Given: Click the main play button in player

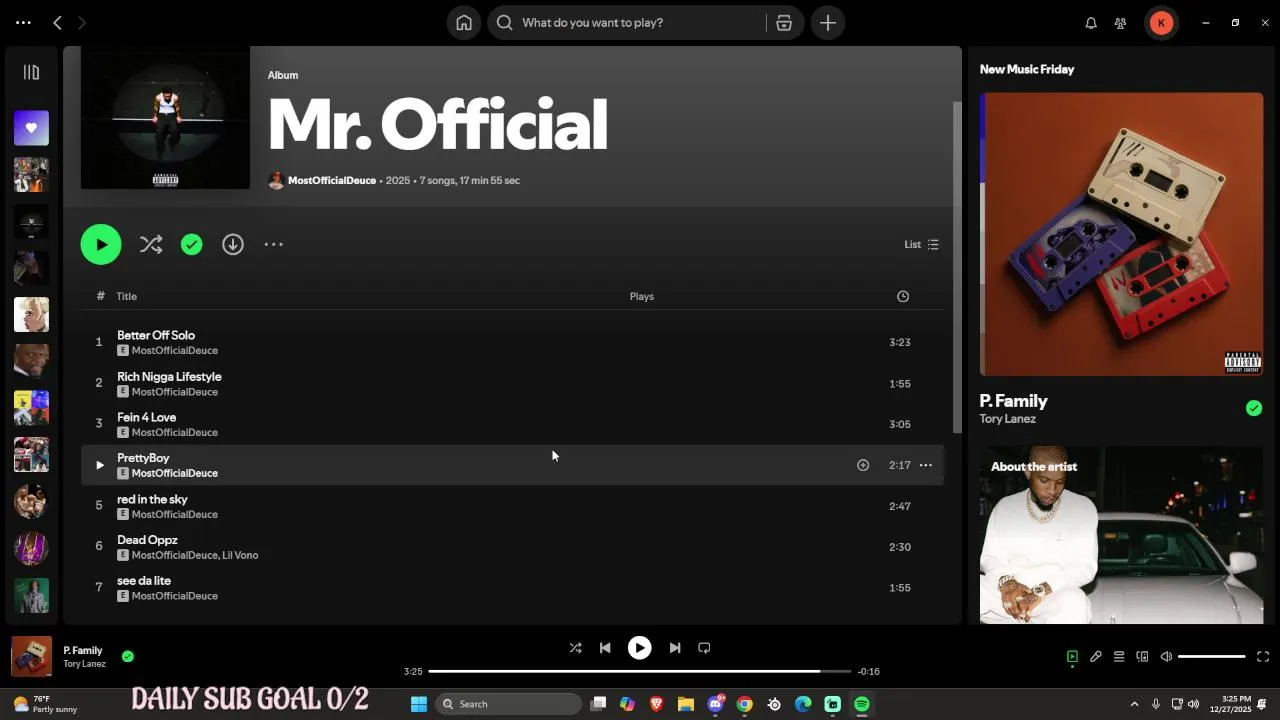Looking at the screenshot, I should 639,648.
